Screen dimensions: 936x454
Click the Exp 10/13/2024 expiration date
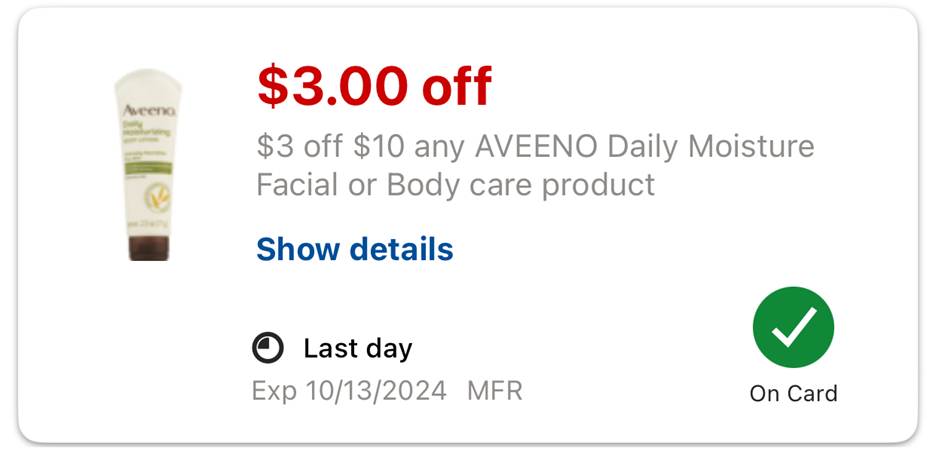[x=349, y=391]
